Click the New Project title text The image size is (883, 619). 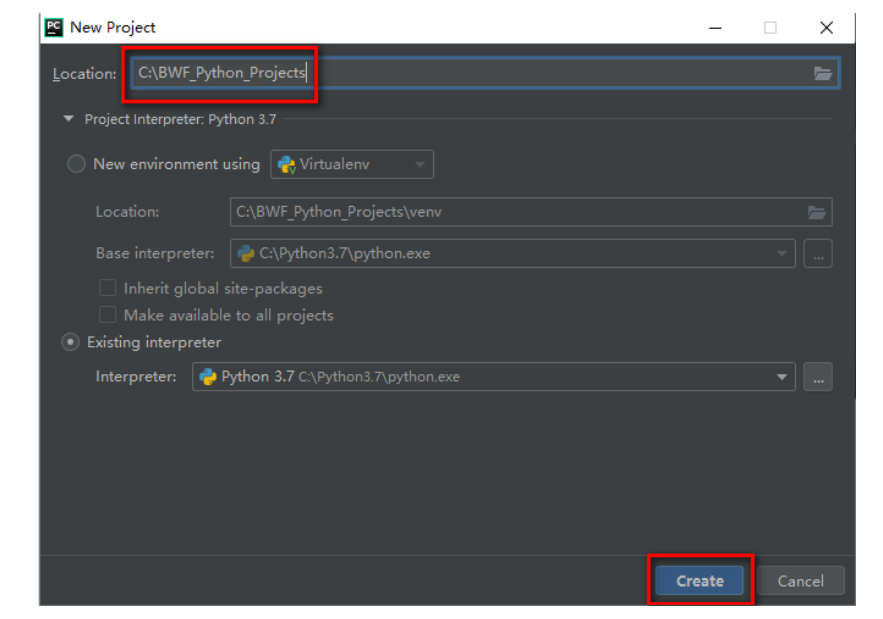[113, 28]
